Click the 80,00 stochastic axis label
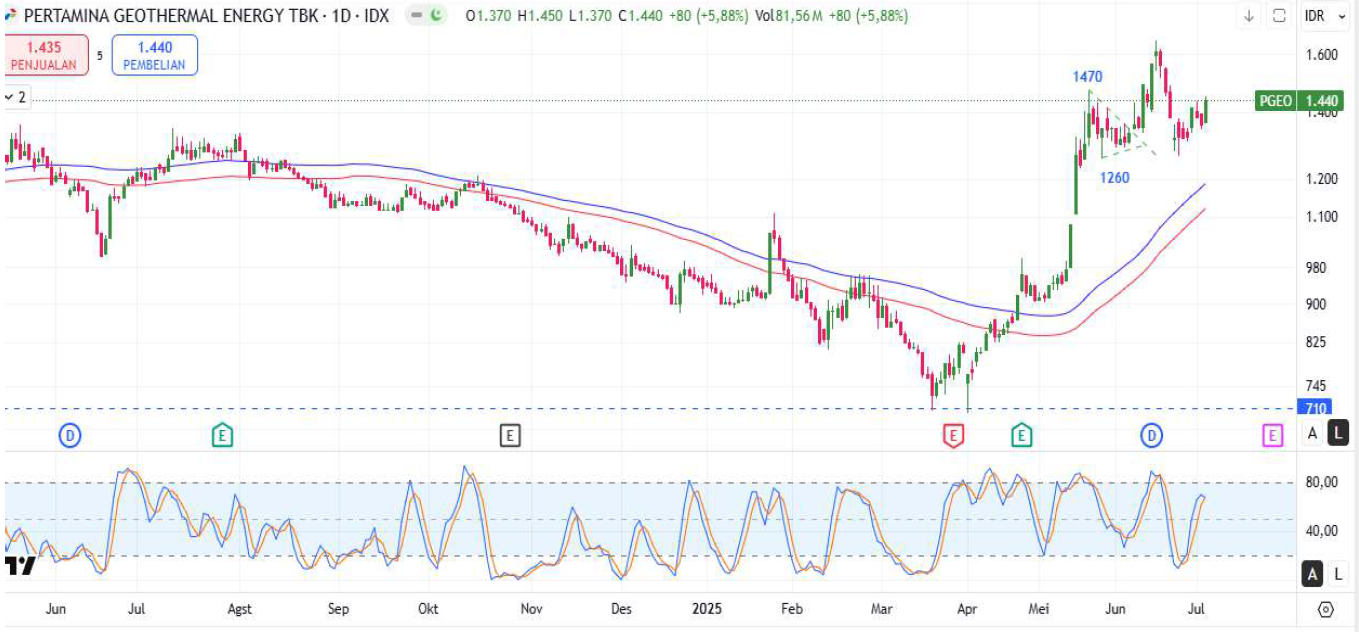1359x632 pixels. pos(1322,483)
